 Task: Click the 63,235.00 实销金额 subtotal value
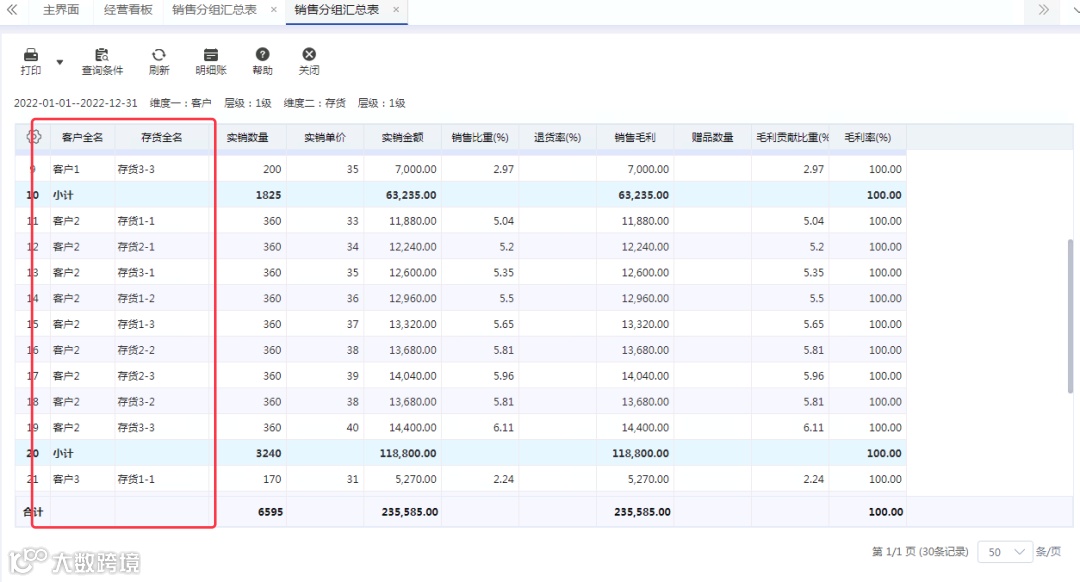click(411, 195)
